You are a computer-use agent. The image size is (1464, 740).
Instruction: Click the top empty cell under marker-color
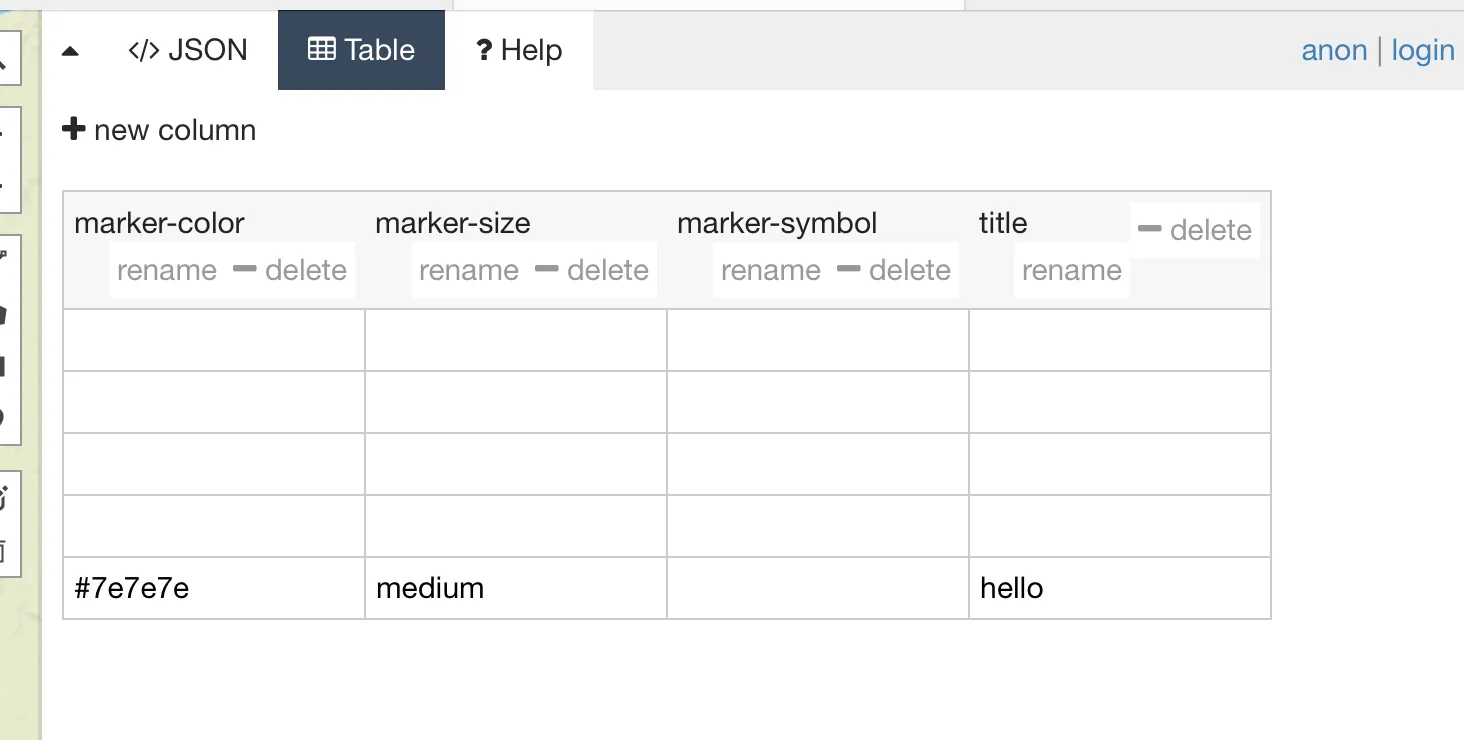click(x=214, y=340)
